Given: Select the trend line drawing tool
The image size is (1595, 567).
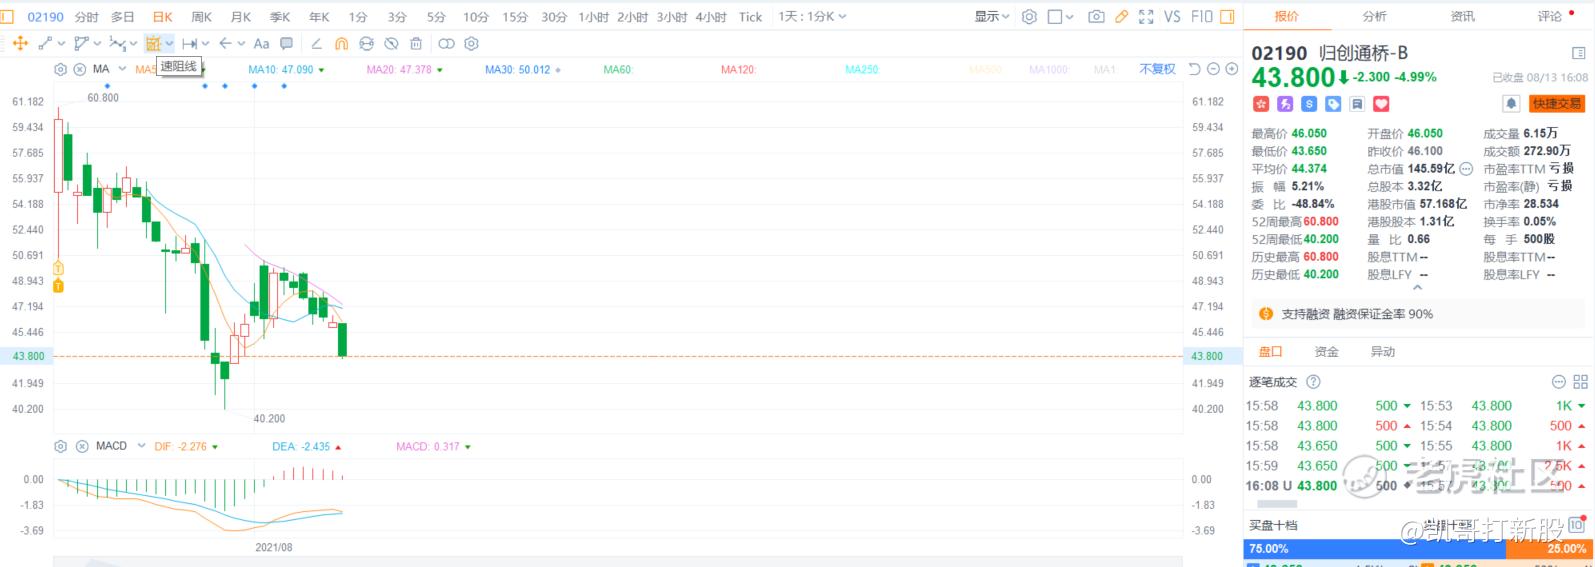Looking at the screenshot, I should [x=45, y=44].
